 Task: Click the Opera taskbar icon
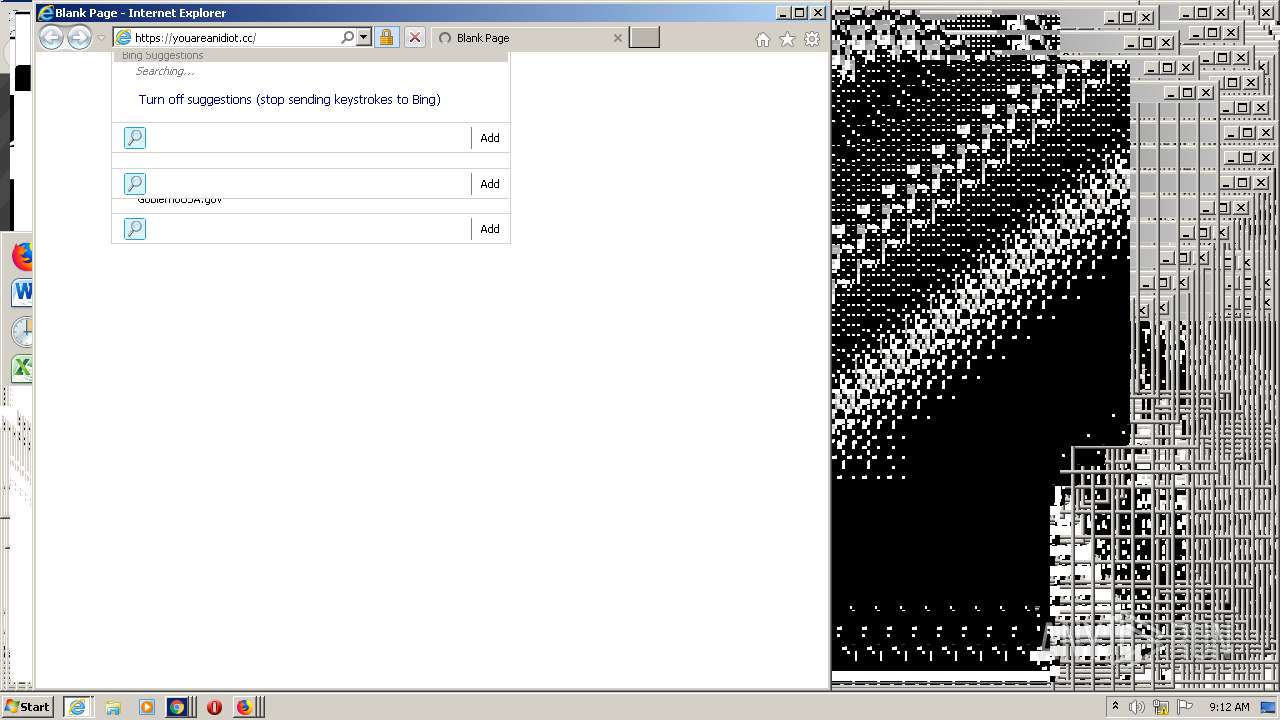click(214, 707)
